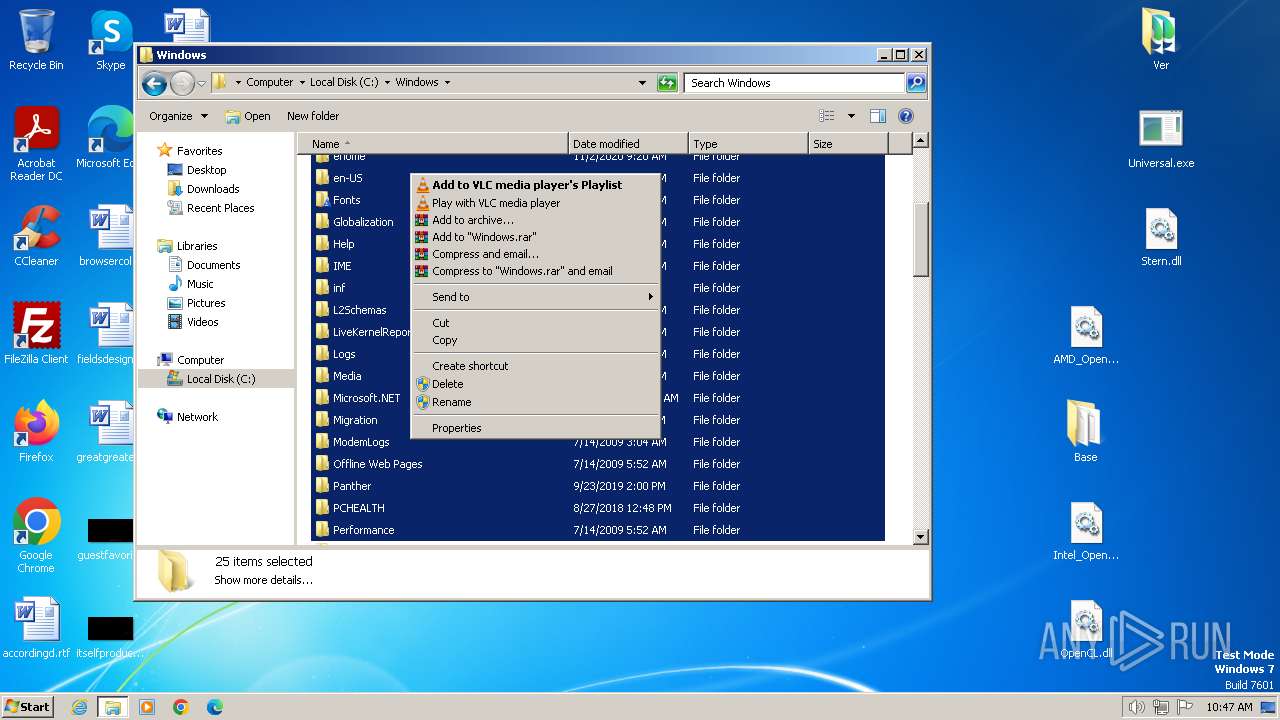Image resolution: width=1280 pixels, height=720 pixels.
Task: Open the Firefox desktop shortcut
Action: tap(36, 431)
